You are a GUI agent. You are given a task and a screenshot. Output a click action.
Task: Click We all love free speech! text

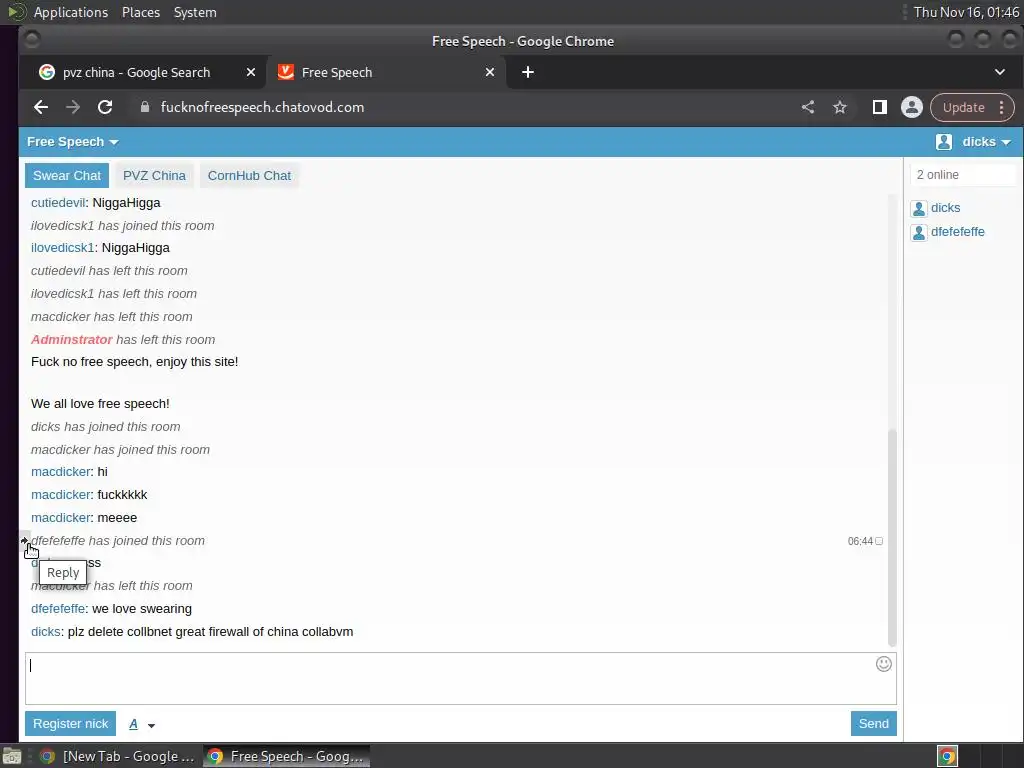click(x=100, y=404)
